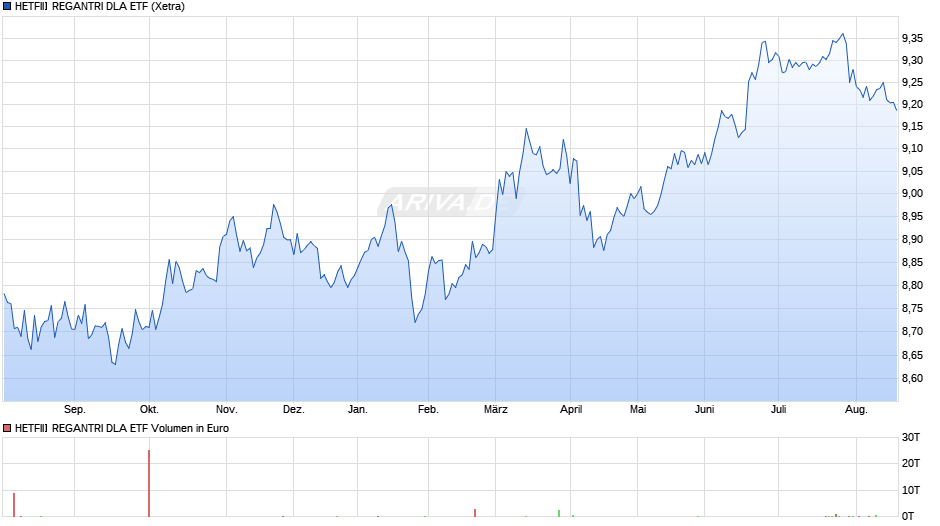The height and width of the screenshot is (526, 940).
Task: Click the Jan. month label
Action: (358, 410)
